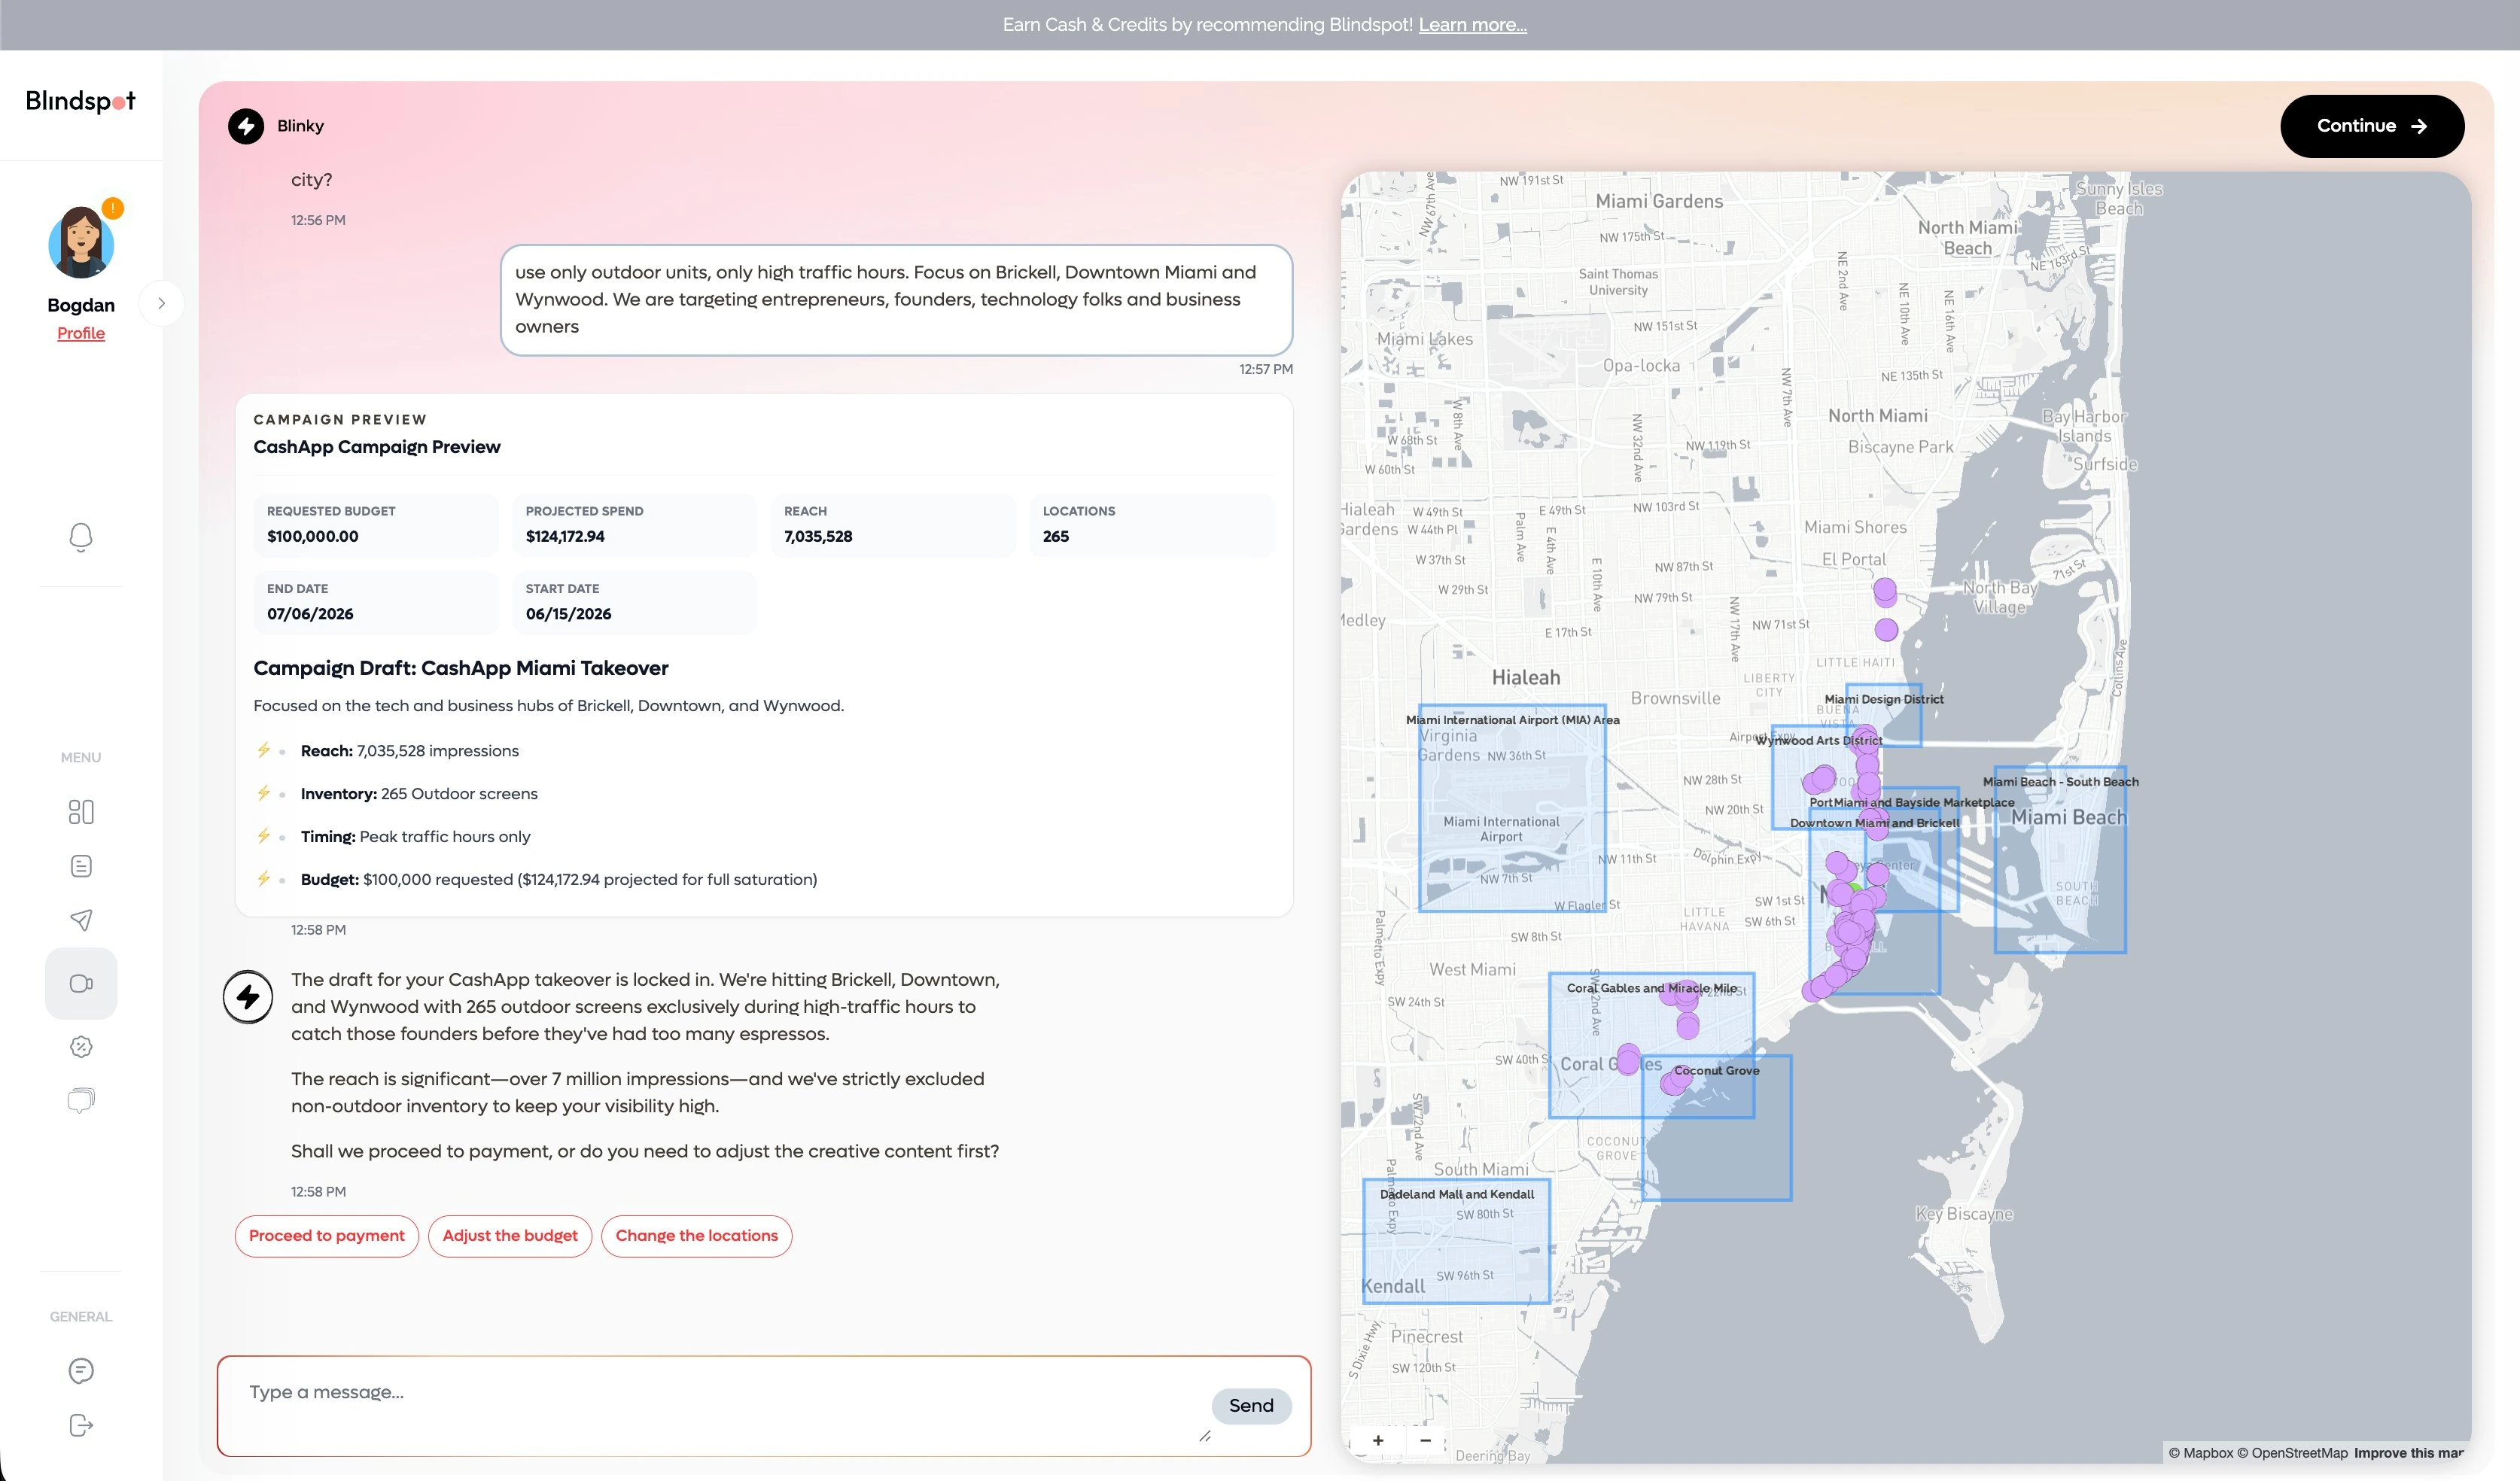Click the Downtown Miami and Brickell label
The width and height of the screenshot is (2520, 1481).
[x=1874, y=823]
